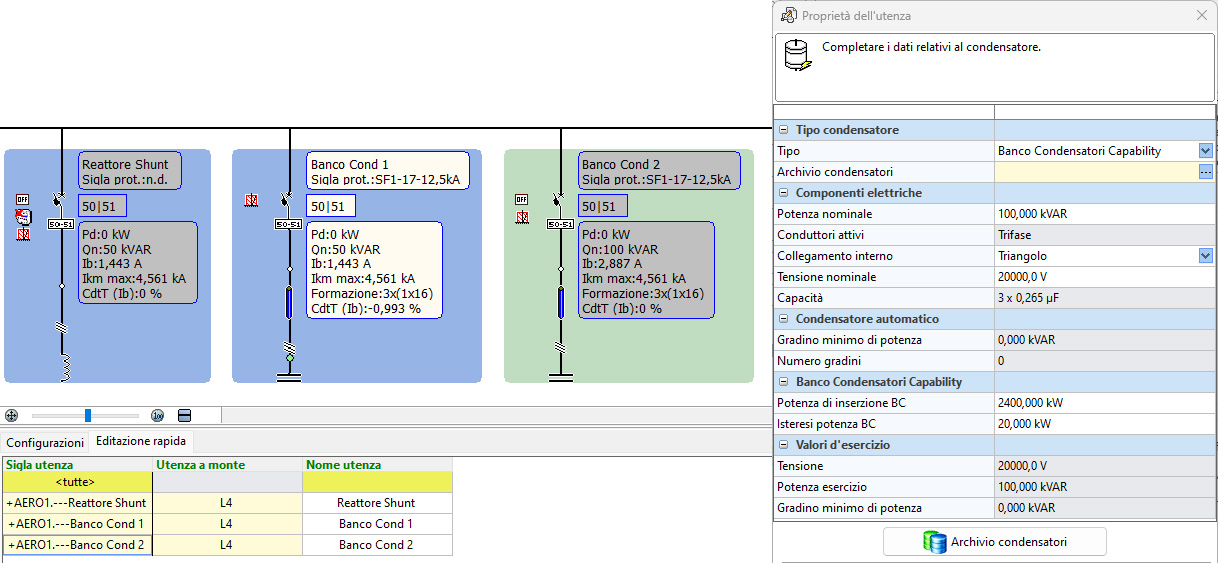Click the Reattore Shunt name box in diagram
Screen dimensions: 1218x563
click(131, 171)
